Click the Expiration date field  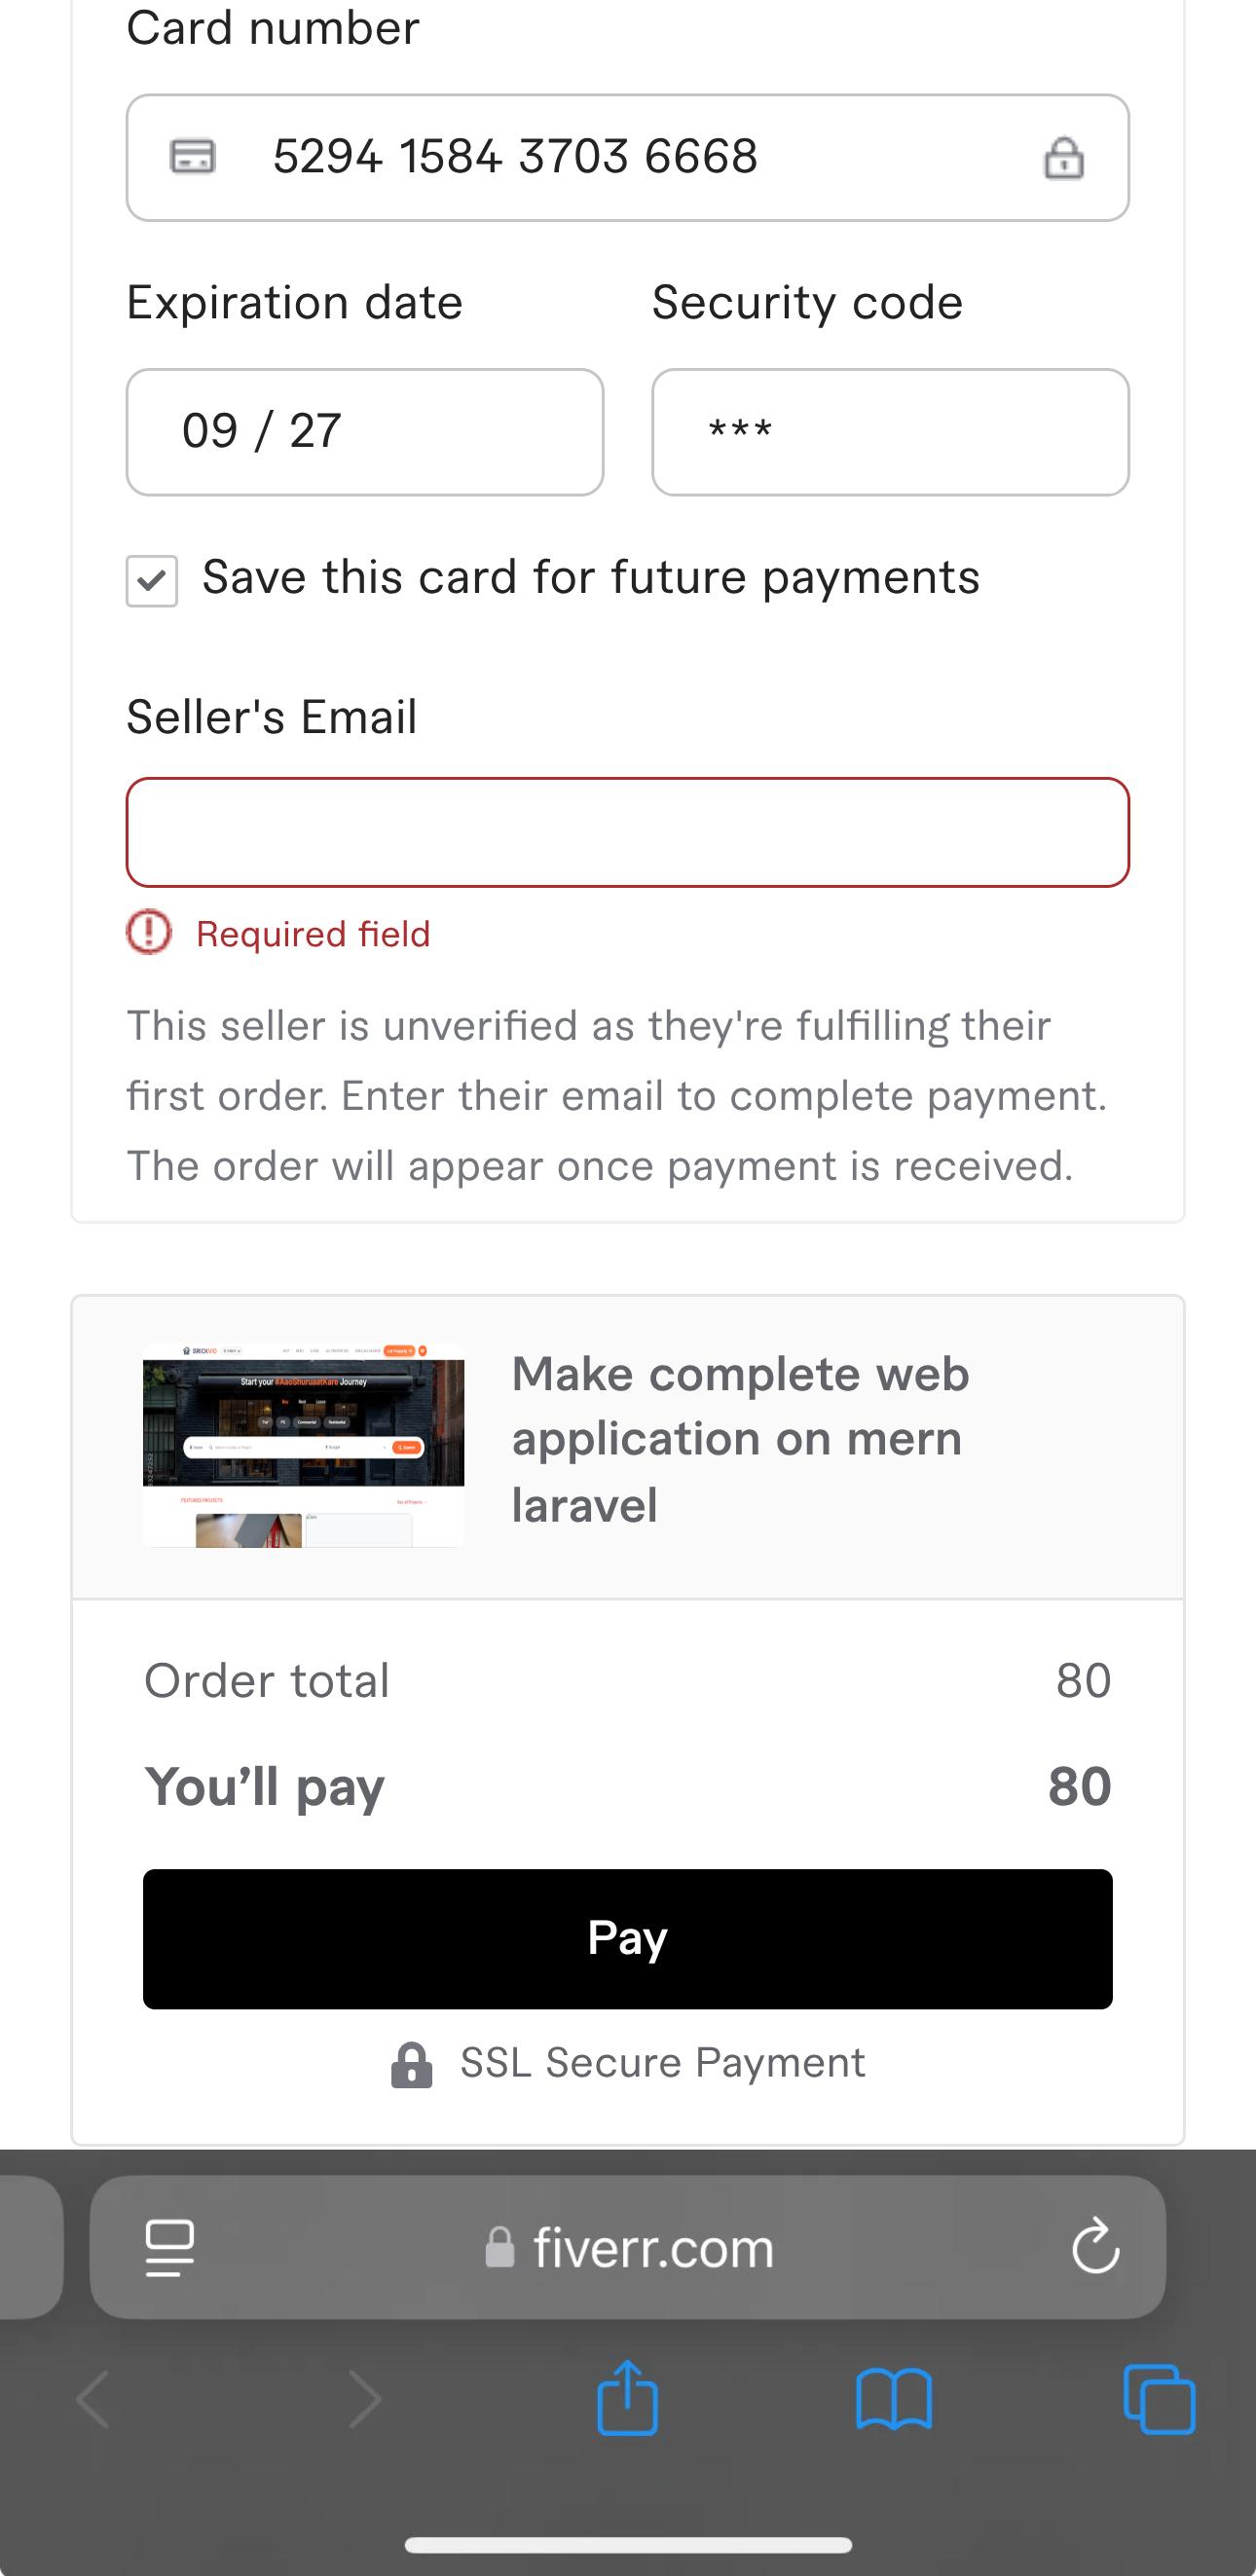click(365, 432)
